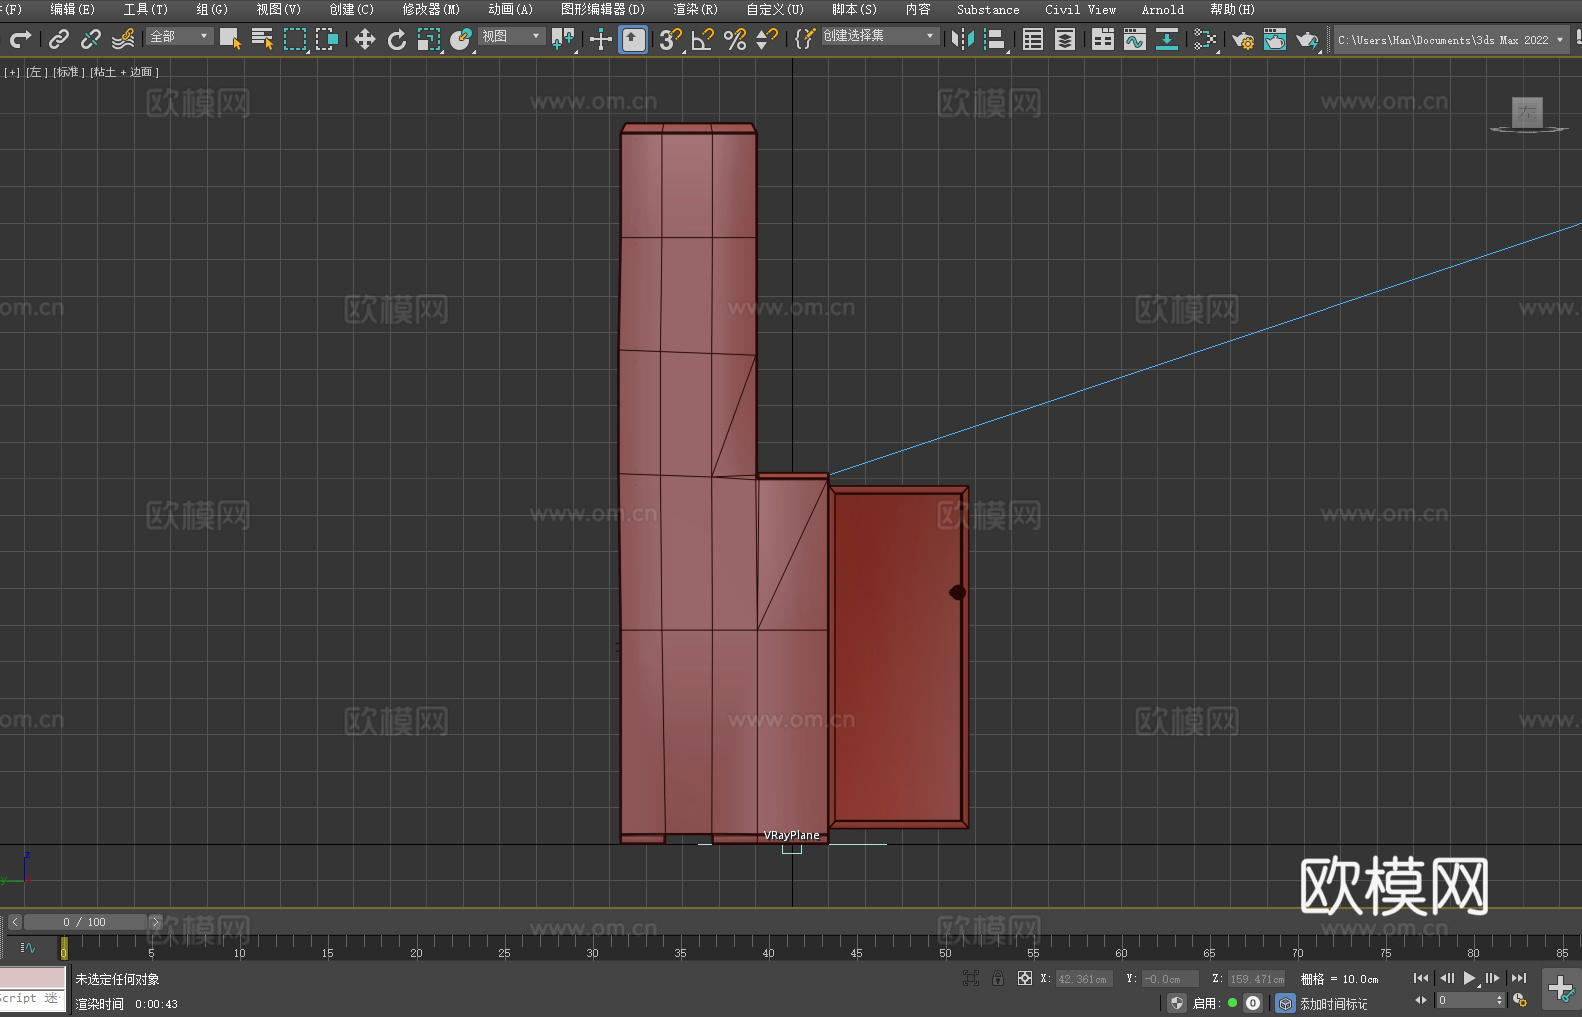The image size is (1582, 1017).
Task: Open the 修改器(M) menu
Action: point(431,9)
